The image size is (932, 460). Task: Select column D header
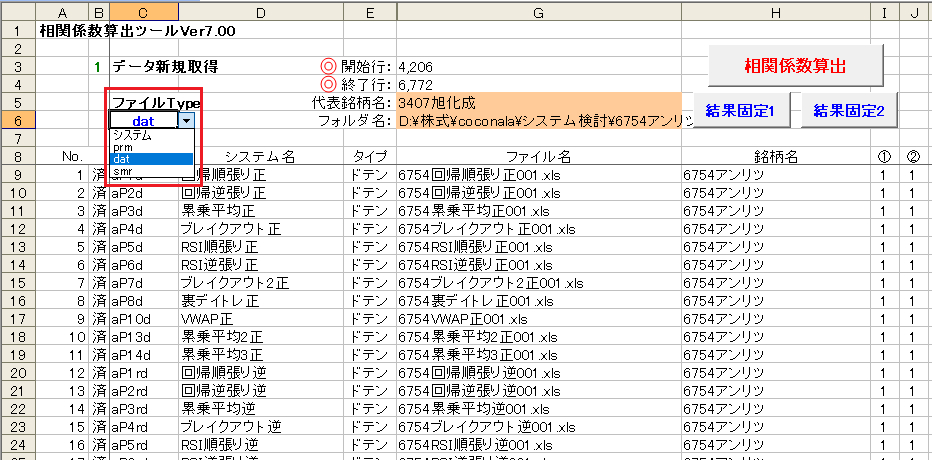coord(260,13)
